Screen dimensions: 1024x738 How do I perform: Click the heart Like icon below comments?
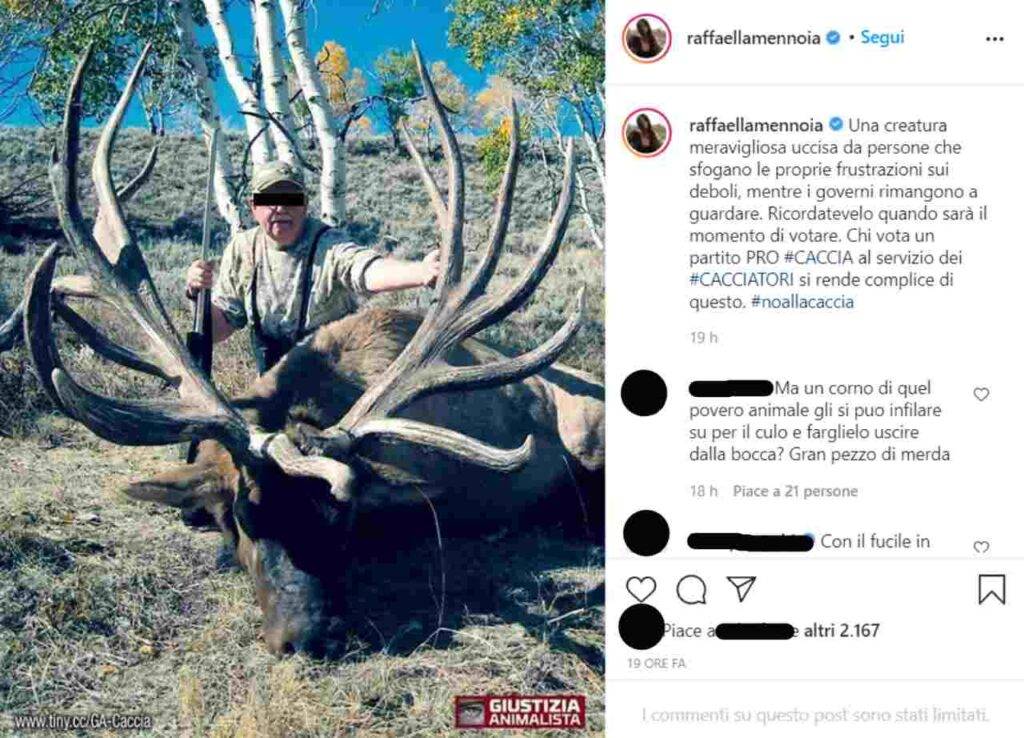point(641,589)
